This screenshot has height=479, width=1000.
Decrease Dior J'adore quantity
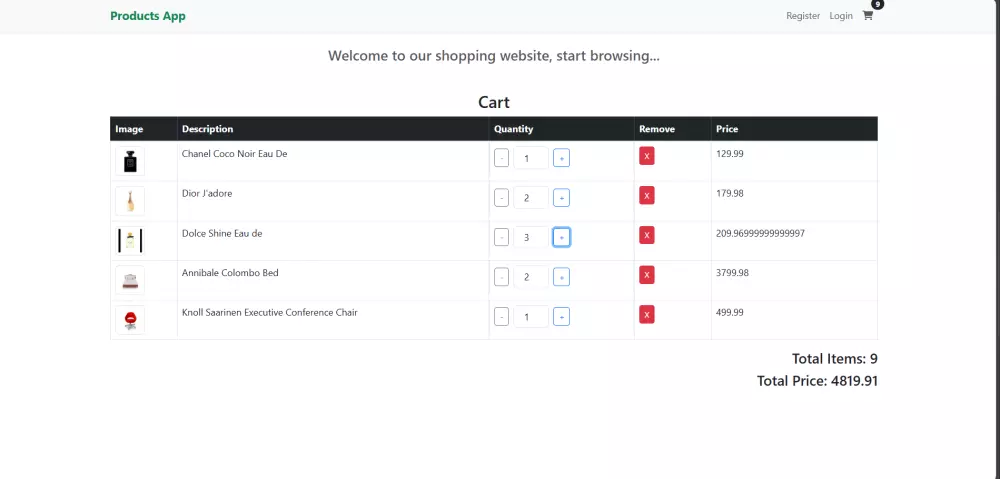[x=502, y=198]
